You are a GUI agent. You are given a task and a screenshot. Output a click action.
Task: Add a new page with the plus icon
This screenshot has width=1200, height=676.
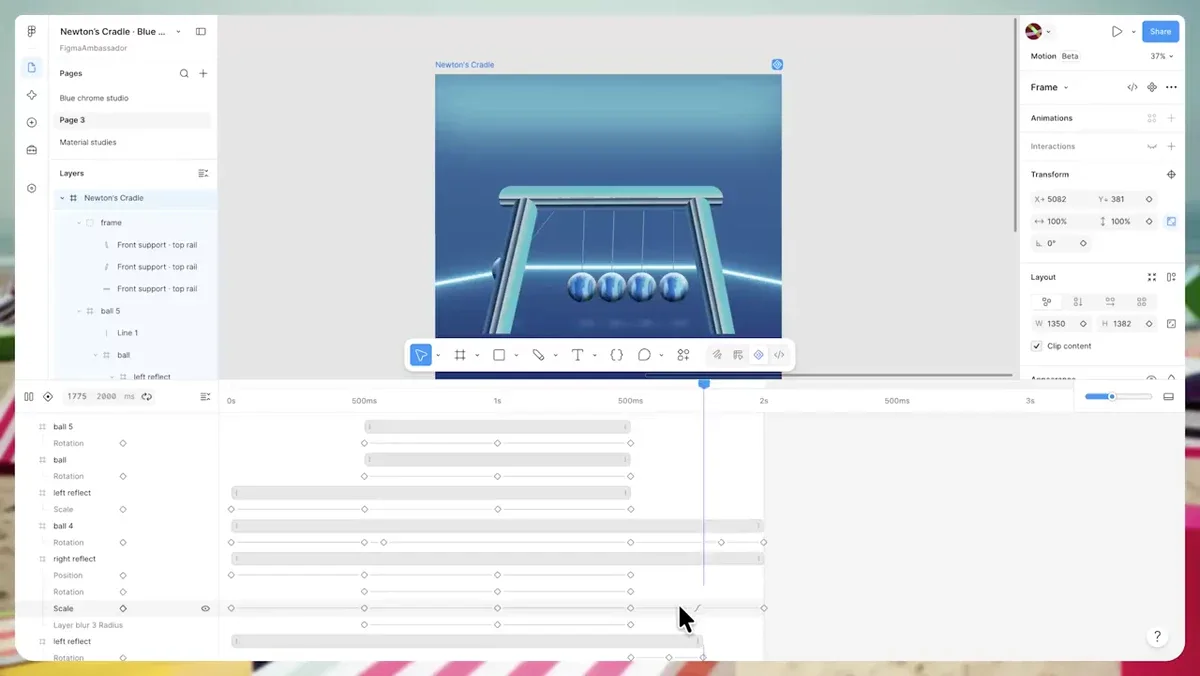tap(203, 73)
